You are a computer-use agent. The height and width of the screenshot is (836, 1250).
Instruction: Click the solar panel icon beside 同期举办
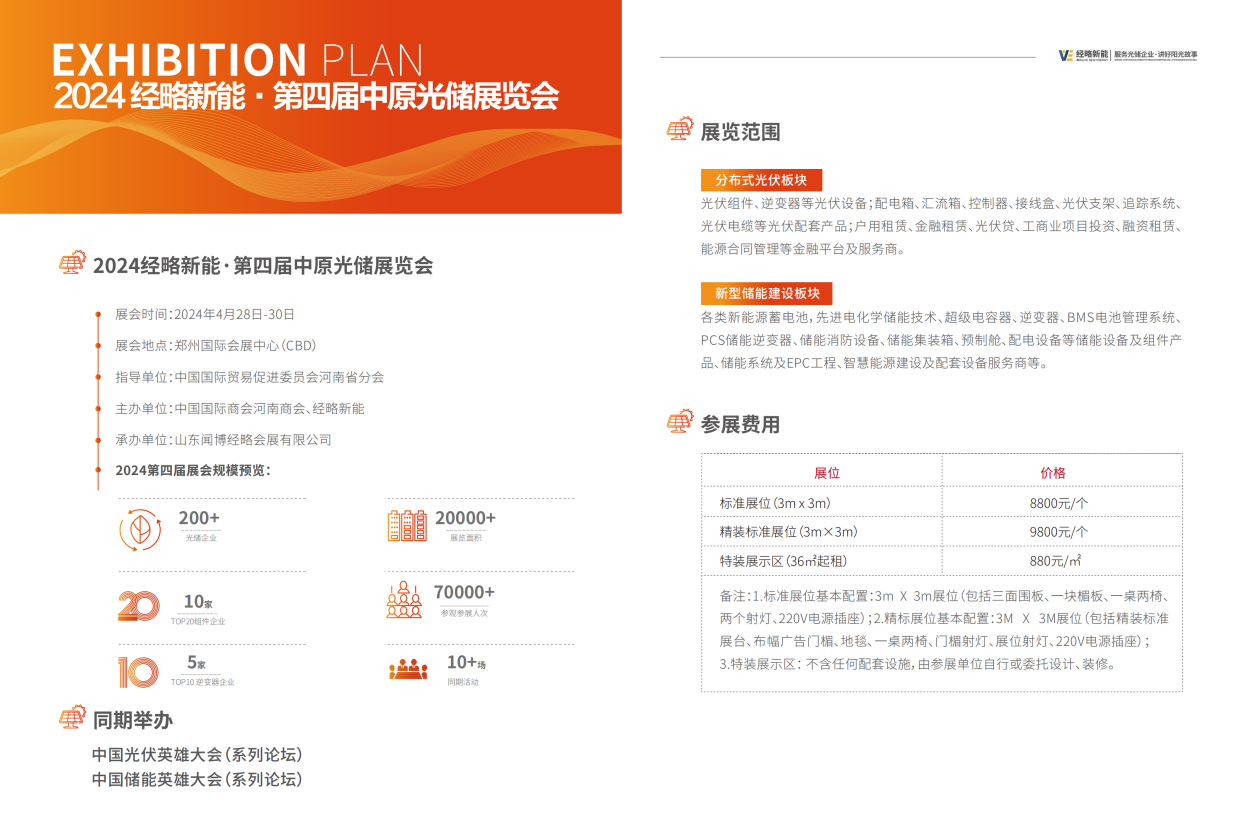(72, 718)
